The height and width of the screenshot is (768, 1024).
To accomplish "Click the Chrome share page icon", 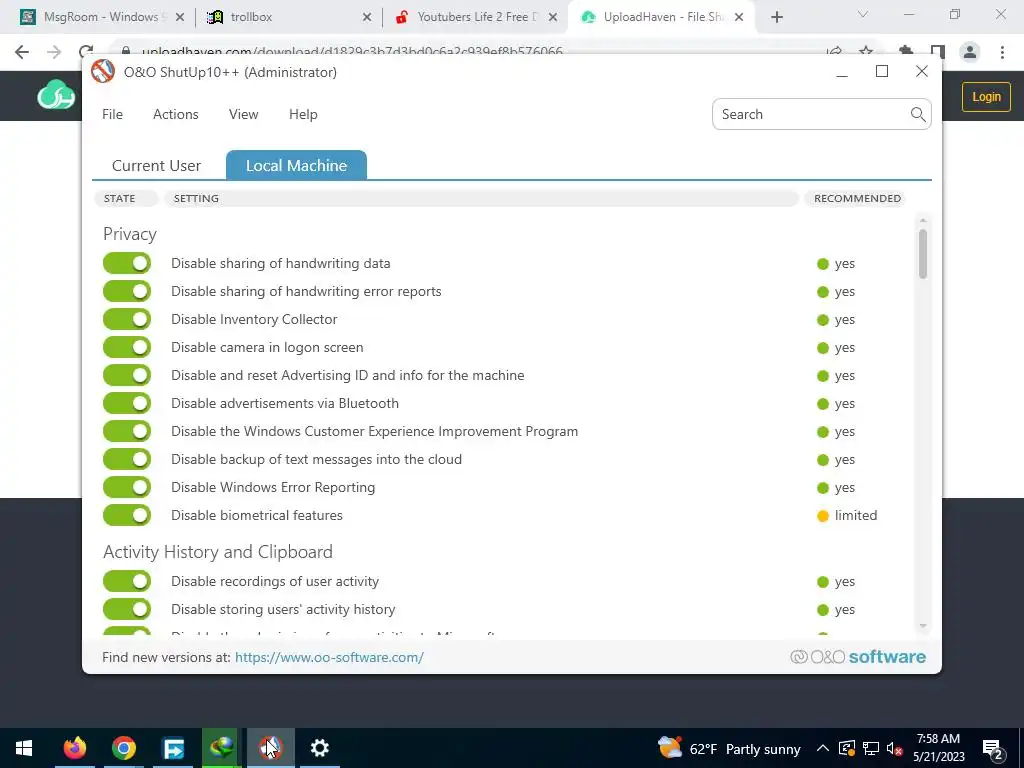I will (834, 51).
